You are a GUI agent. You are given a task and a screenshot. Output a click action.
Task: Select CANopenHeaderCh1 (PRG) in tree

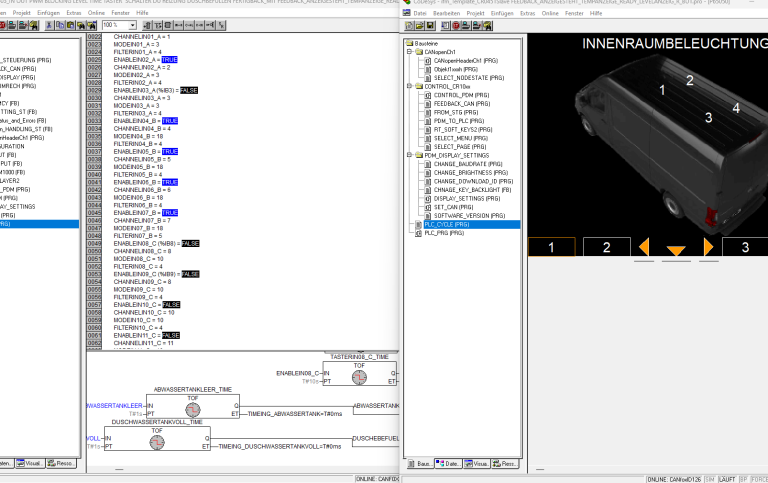point(465,60)
